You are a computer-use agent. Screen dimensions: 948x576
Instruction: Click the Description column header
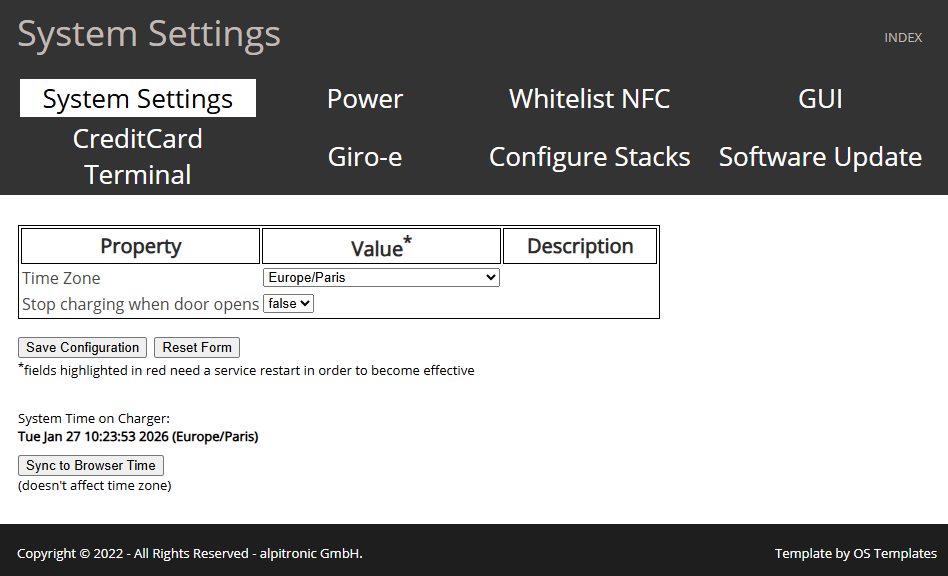click(580, 246)
